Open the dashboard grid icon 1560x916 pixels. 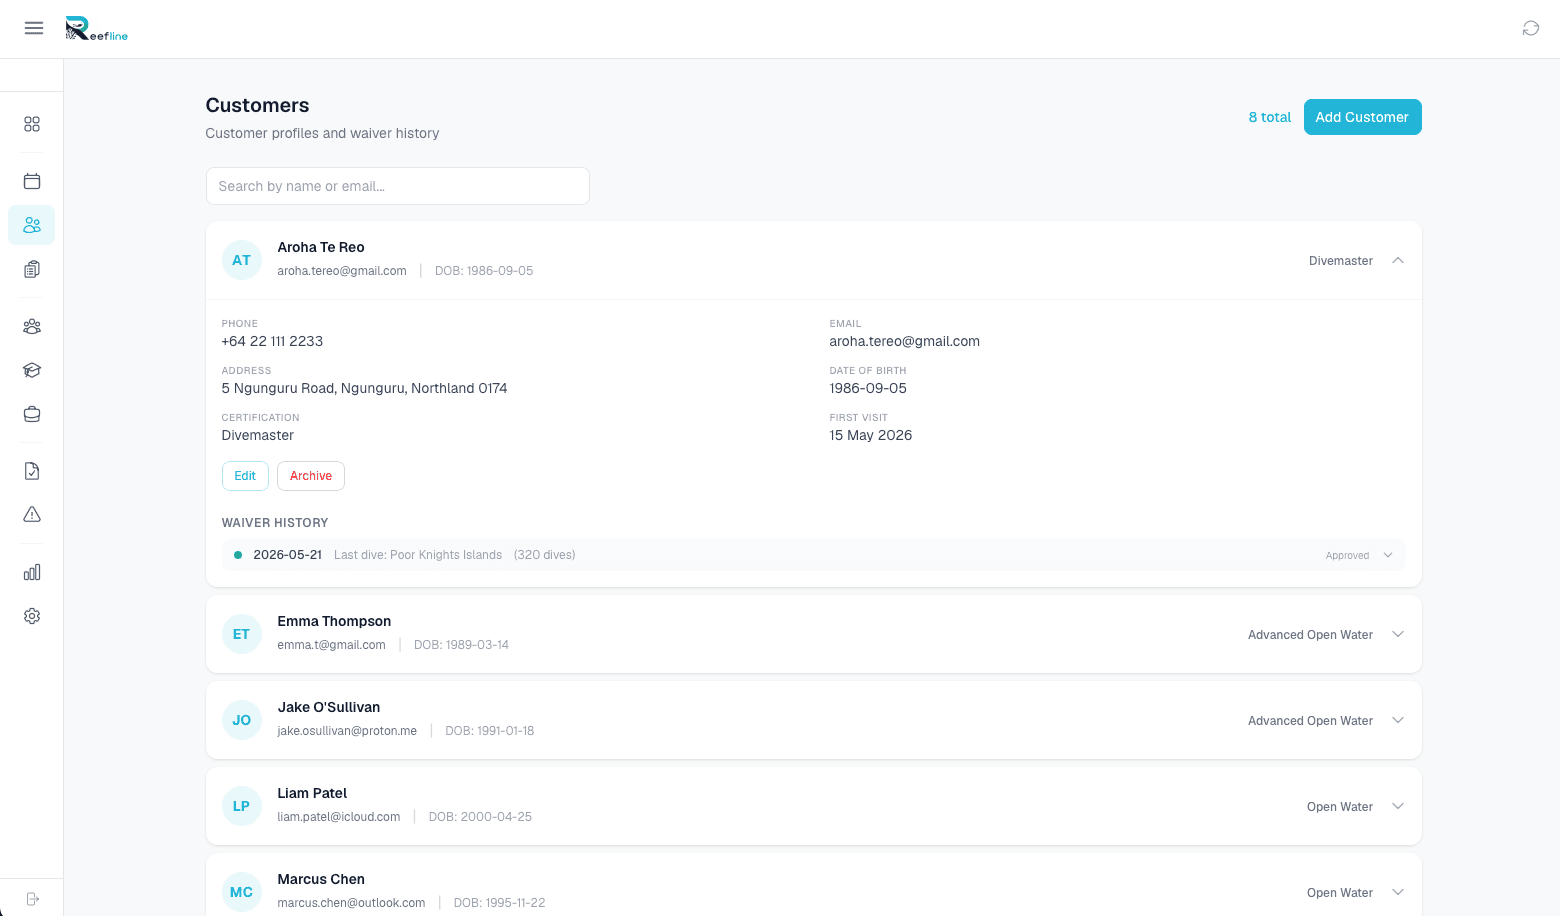[32, 124]
